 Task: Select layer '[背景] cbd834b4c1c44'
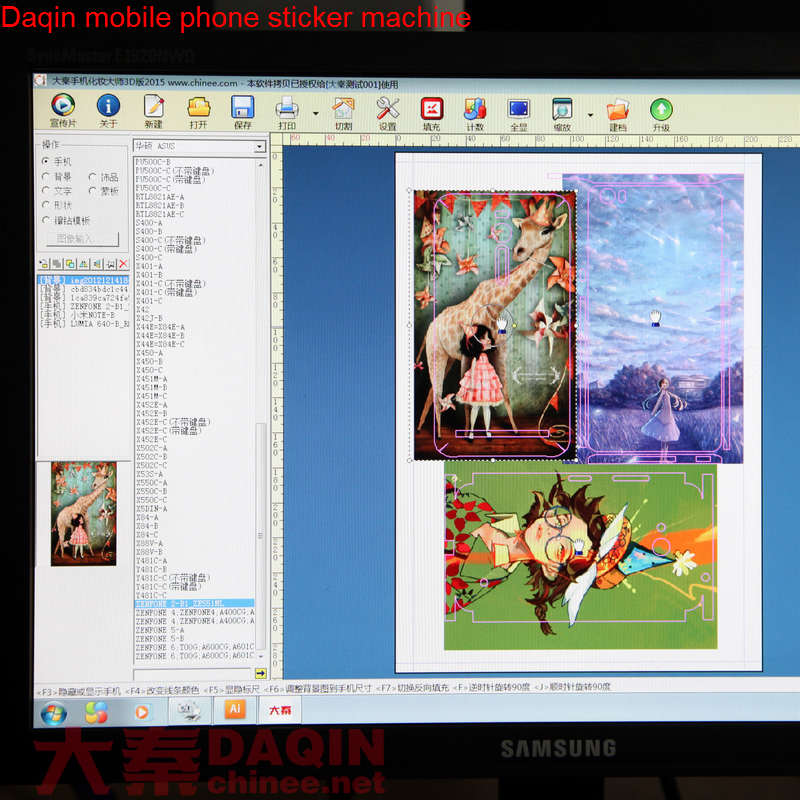[x=84, y=289]
